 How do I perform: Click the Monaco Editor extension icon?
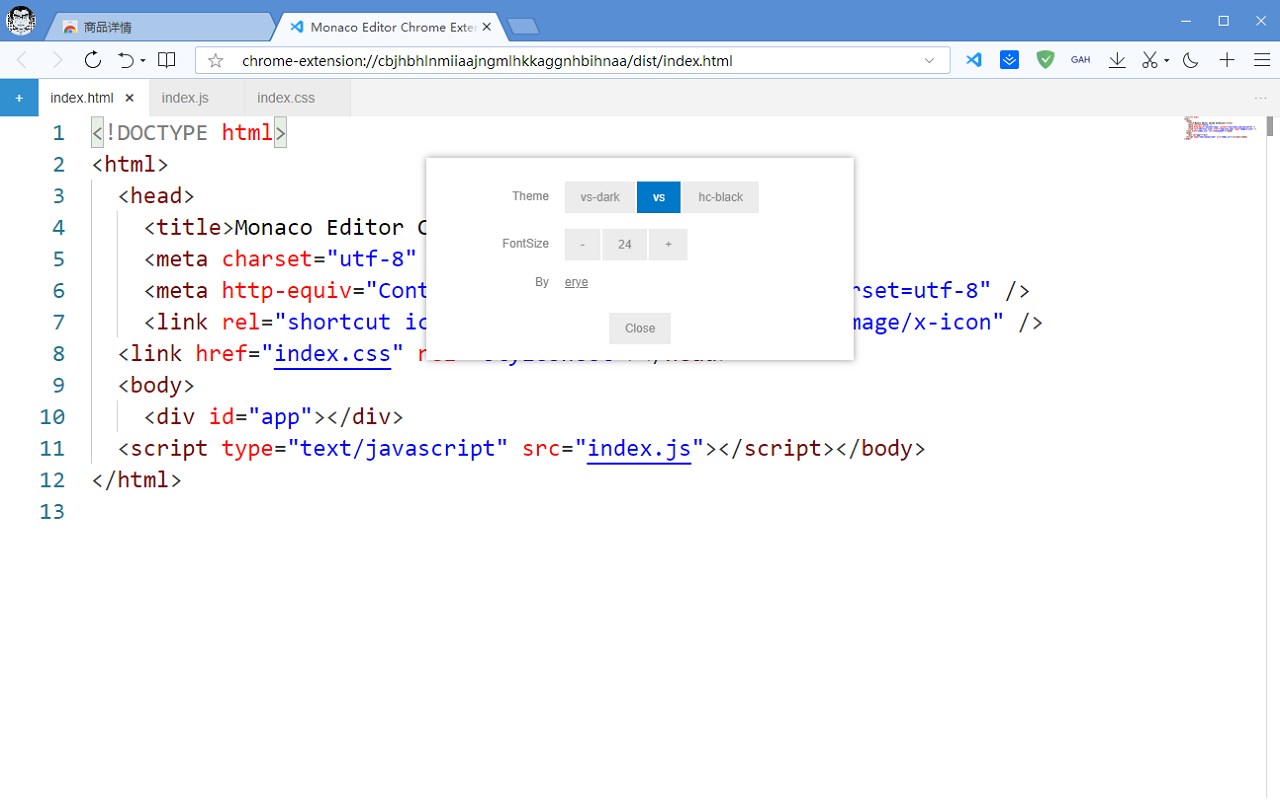[974, 60]
